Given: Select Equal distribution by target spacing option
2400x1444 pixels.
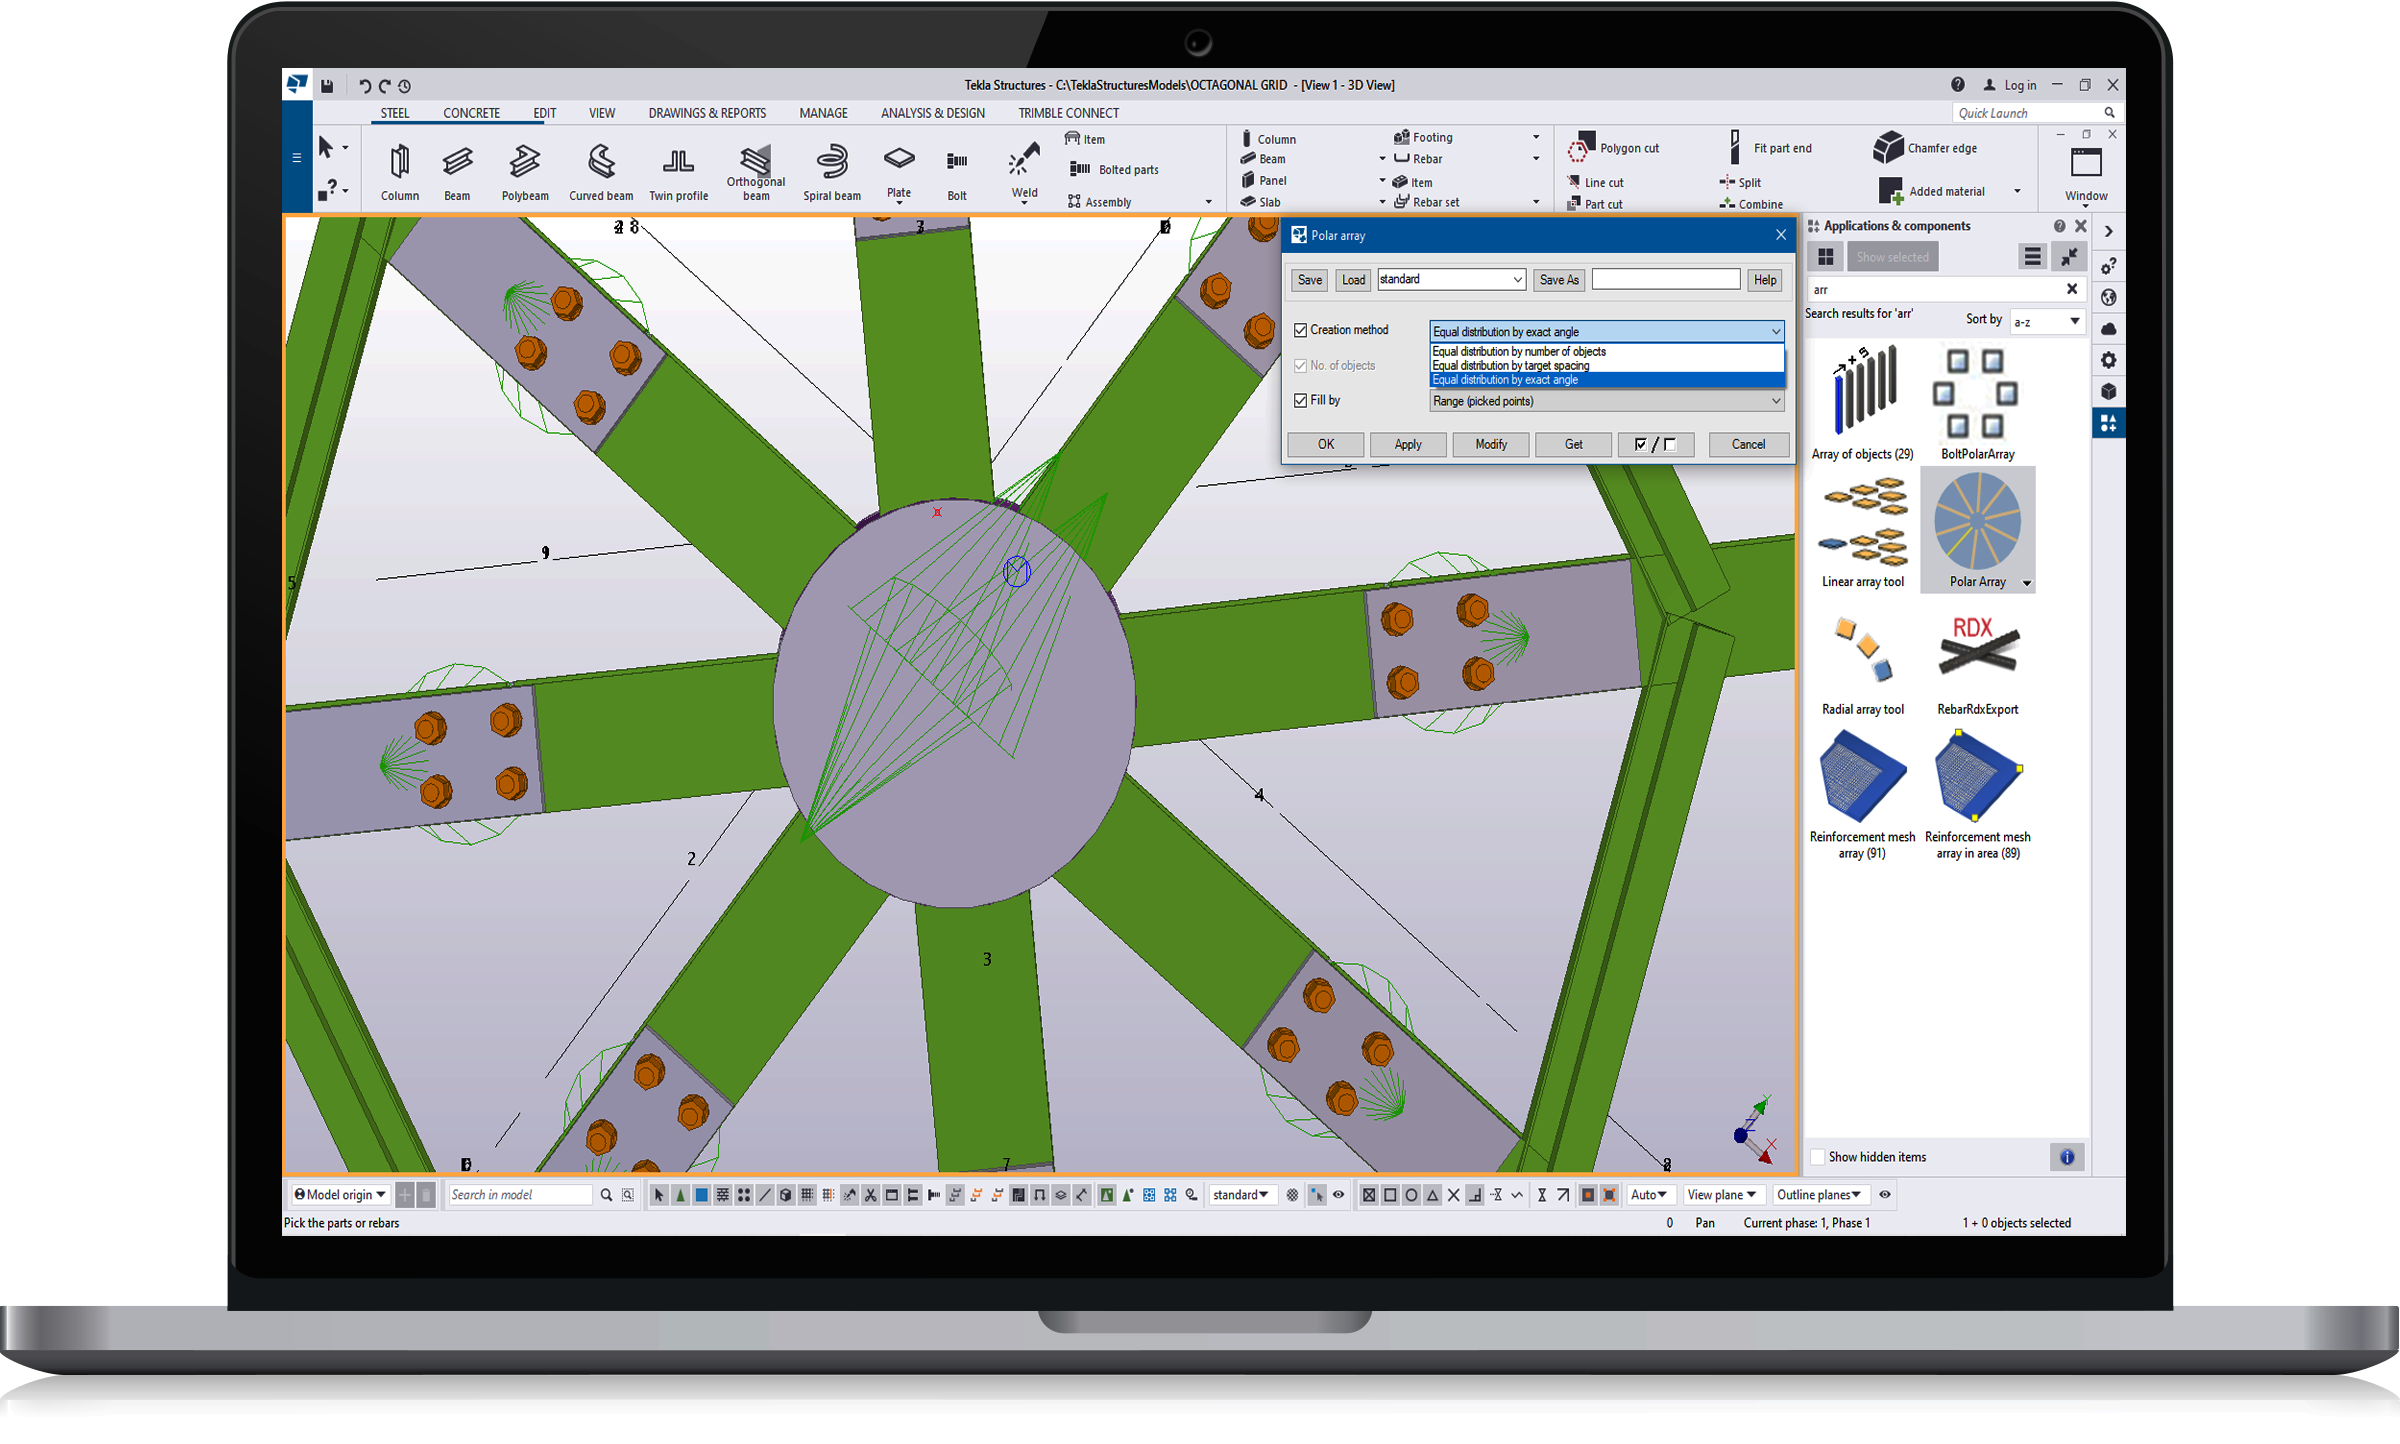Looking at the screenshot, I should 1510,365.
